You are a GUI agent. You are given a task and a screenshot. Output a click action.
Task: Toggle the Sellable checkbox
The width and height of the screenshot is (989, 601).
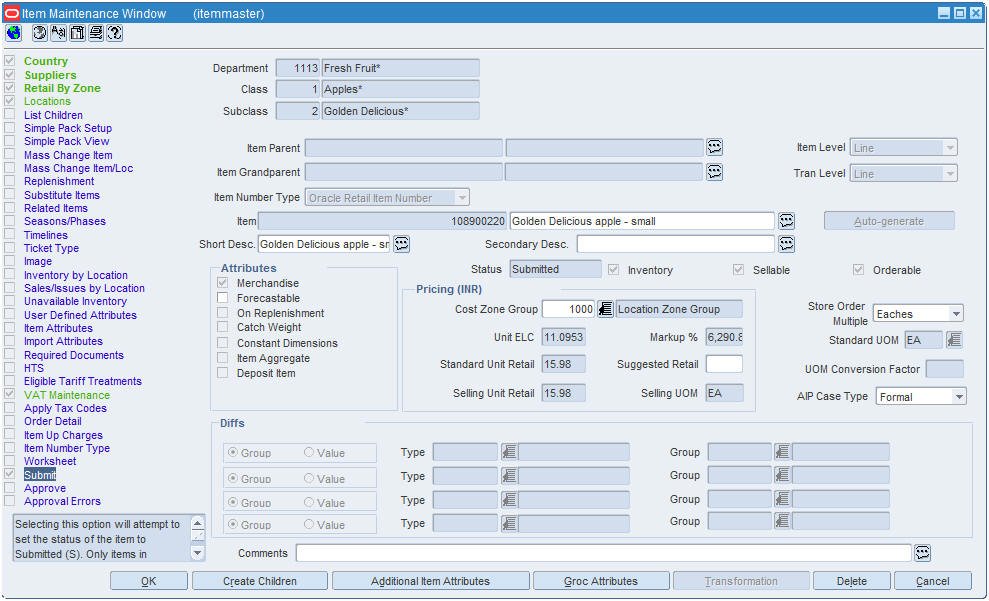pos(739,269)
